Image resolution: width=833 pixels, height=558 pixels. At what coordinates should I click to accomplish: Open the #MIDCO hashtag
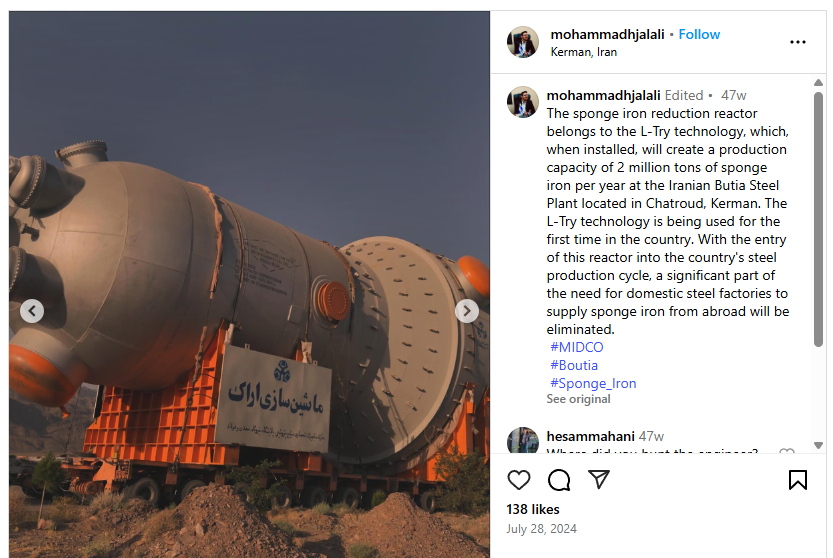pyautogui.click(x=577, y=347)
